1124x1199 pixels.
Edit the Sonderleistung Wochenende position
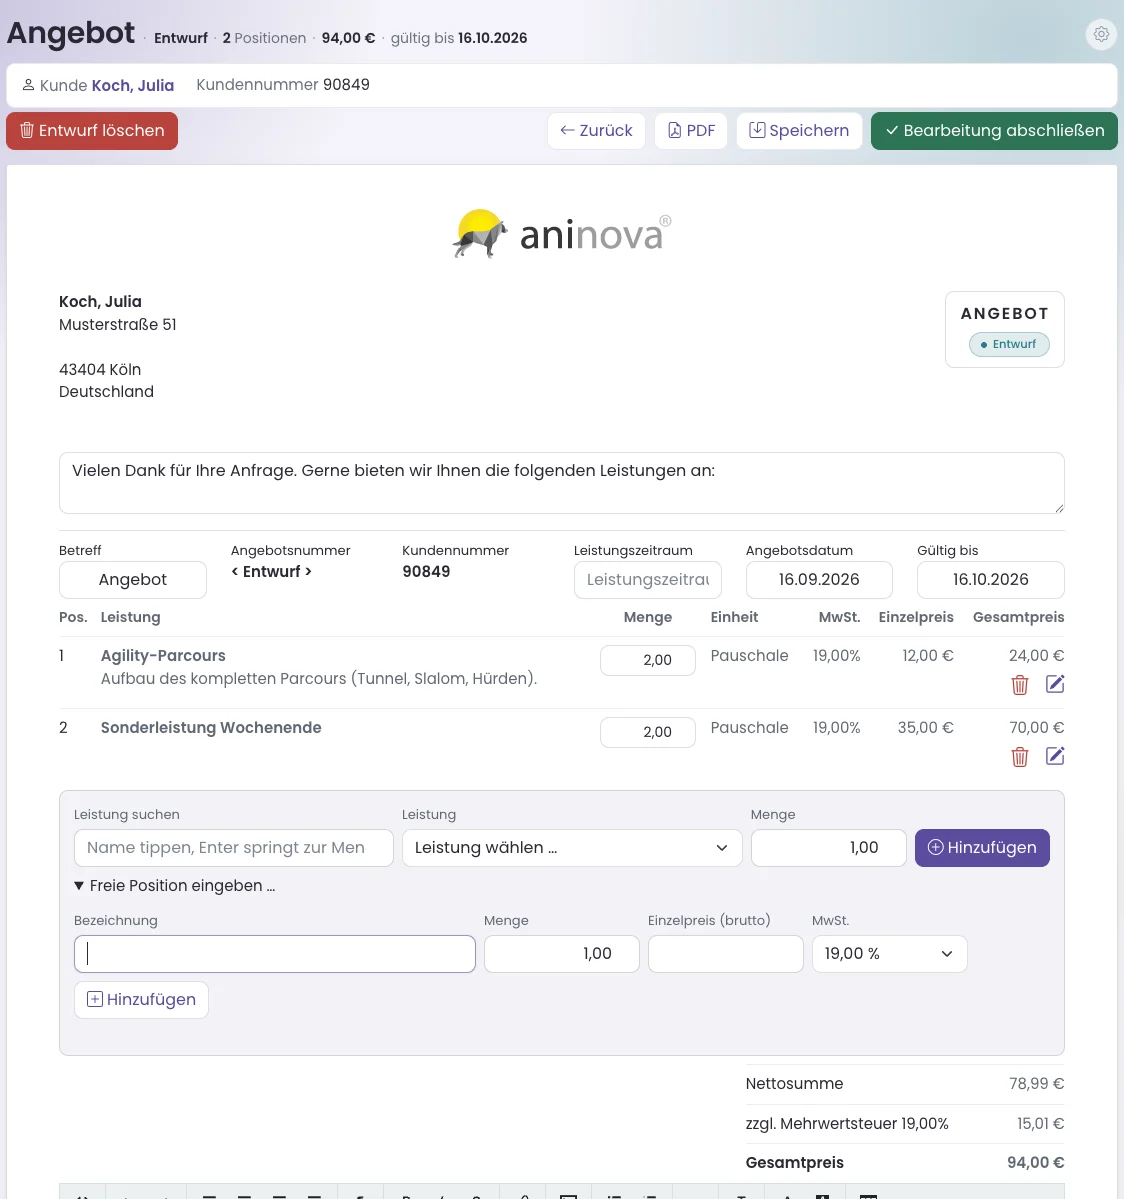tap(1054, 755)
